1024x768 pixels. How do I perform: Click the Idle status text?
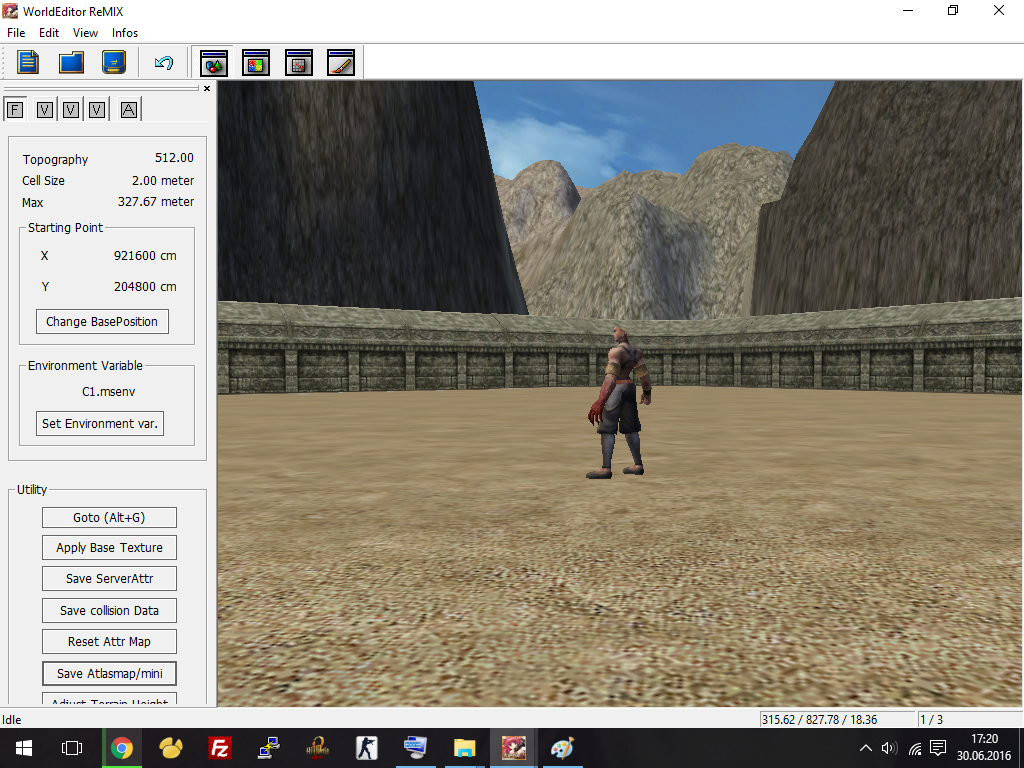pos(12,720)
